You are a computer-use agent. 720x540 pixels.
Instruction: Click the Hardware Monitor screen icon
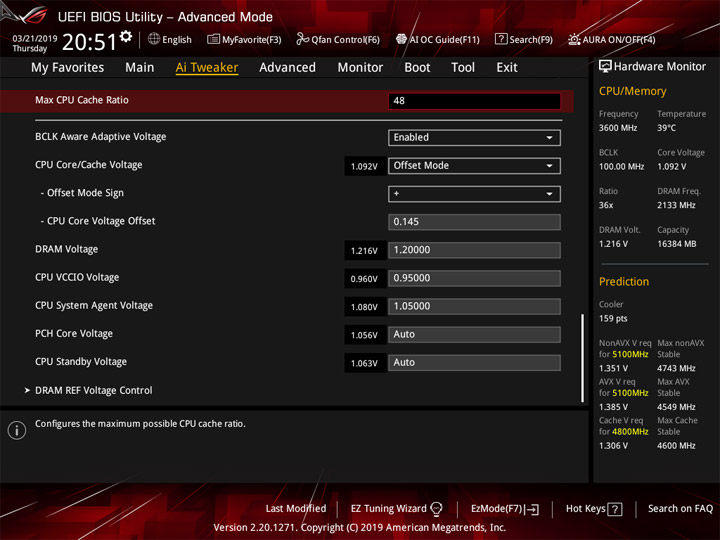click(605, 66)
